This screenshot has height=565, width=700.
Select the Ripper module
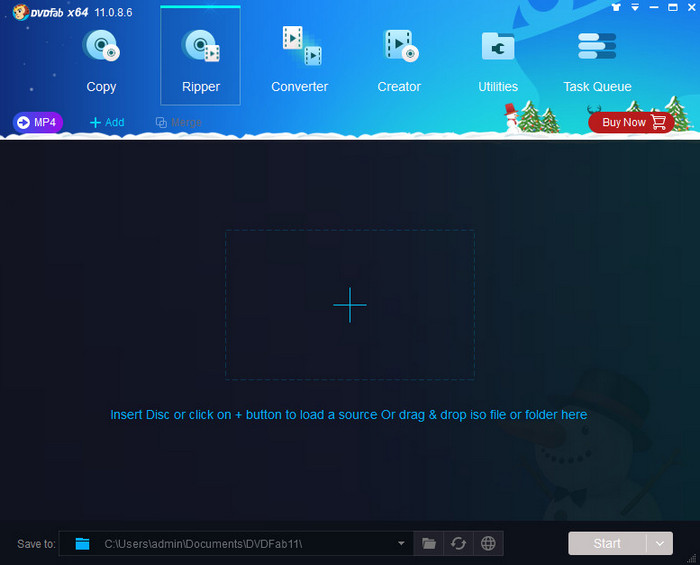200,61
